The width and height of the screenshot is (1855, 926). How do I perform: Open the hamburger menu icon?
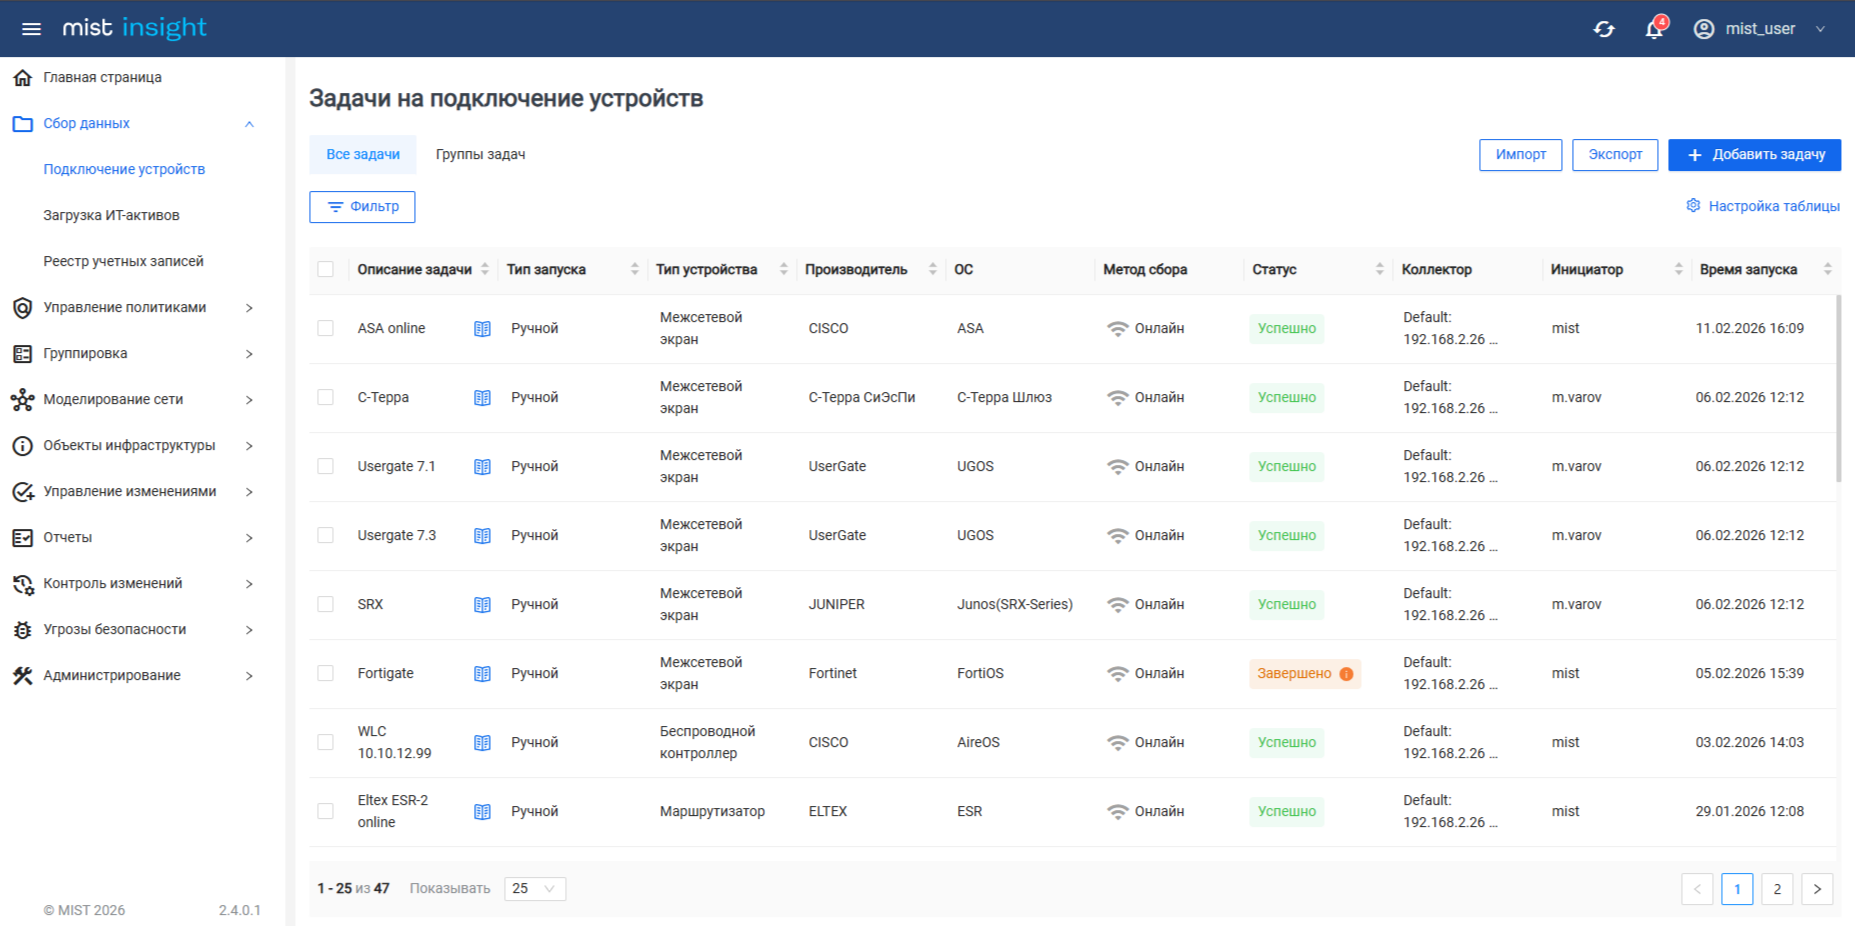click(31, 28)
